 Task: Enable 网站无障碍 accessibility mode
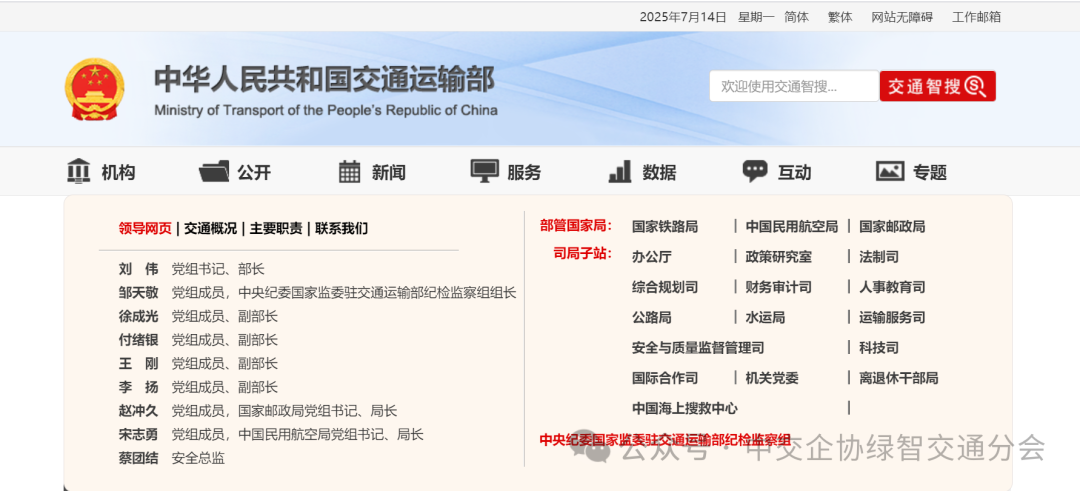tap(901, 17)
